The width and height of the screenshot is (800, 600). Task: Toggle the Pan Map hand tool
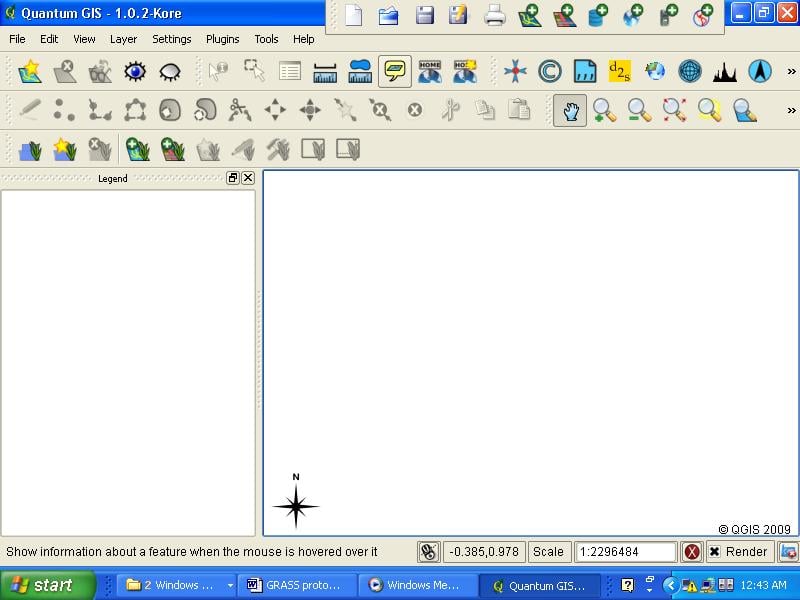(x=570, y=110)
